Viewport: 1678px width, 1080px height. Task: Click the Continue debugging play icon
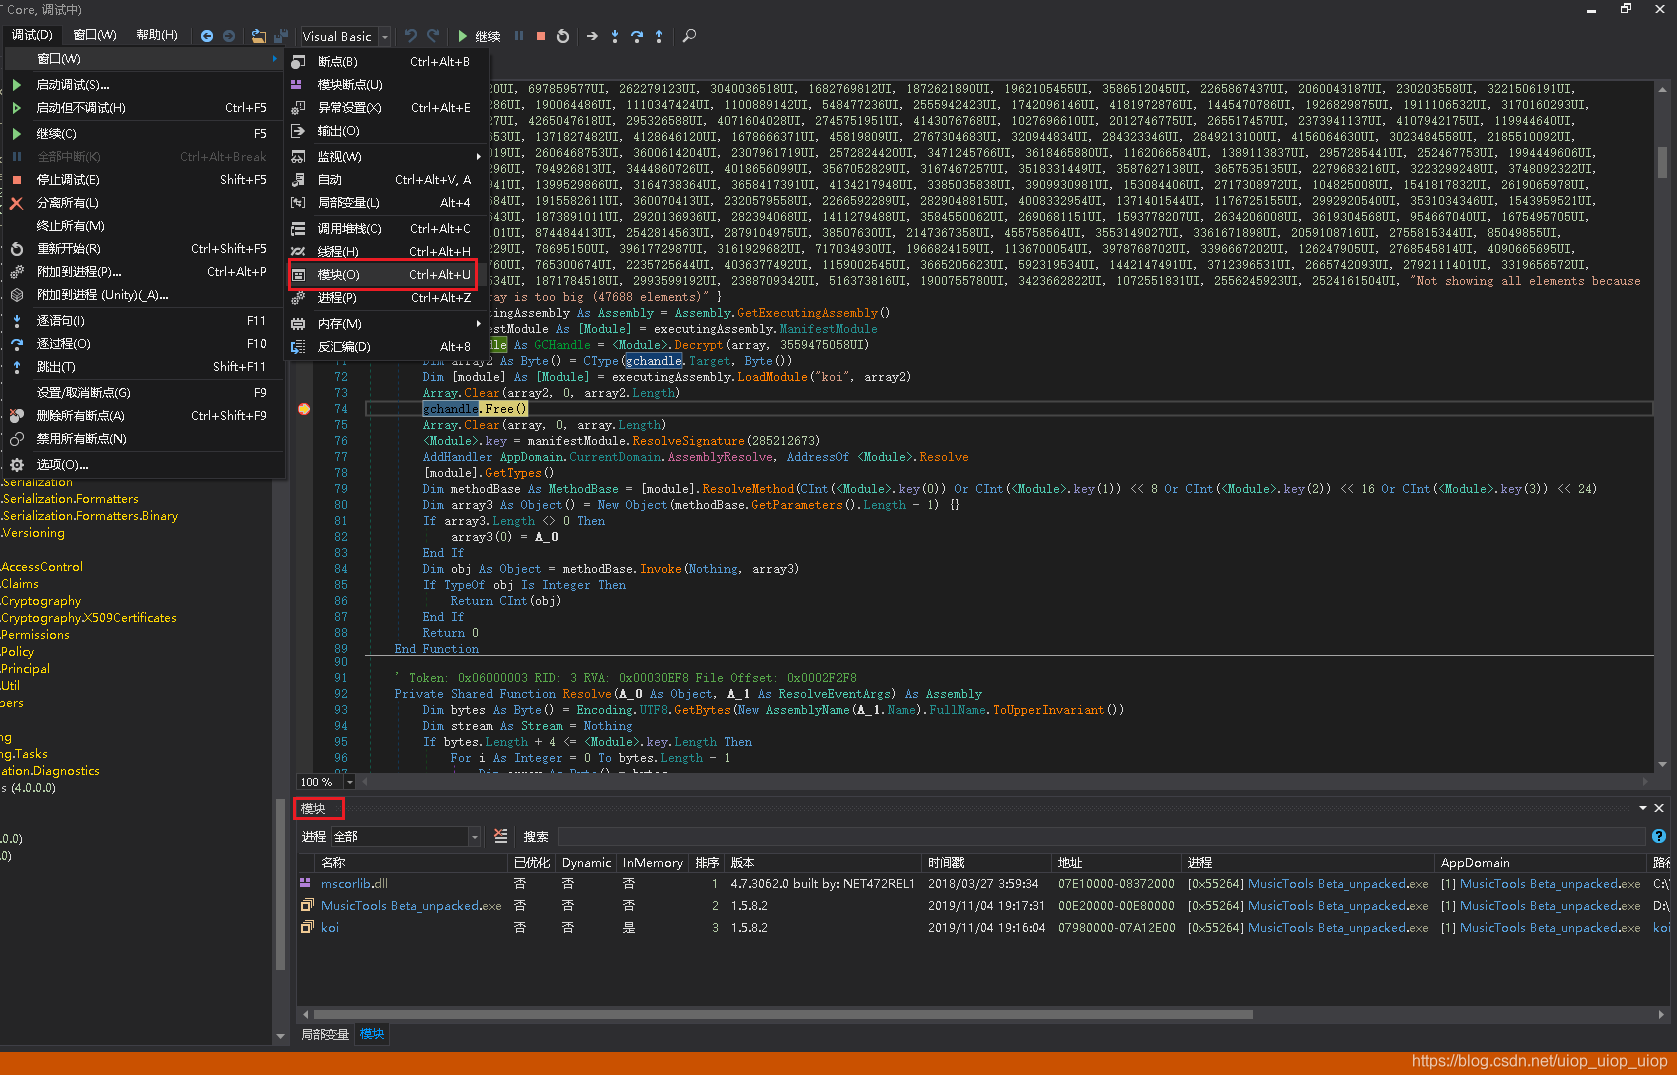(x=464, y=36)
